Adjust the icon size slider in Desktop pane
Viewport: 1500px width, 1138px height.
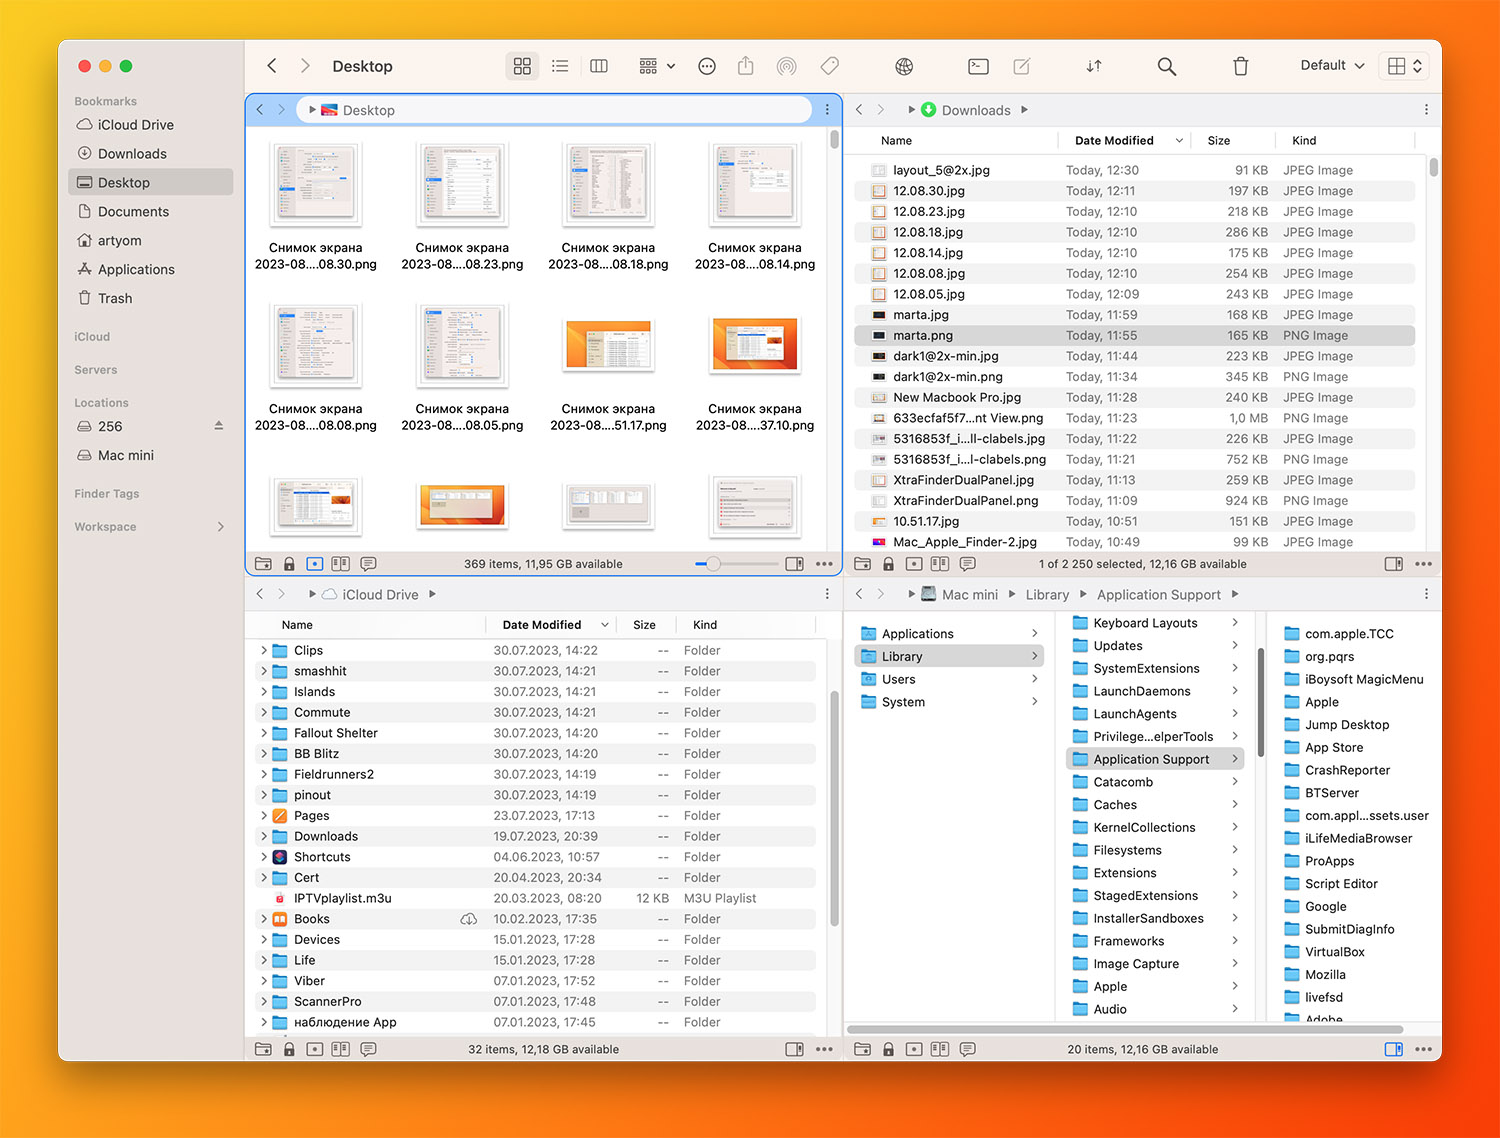[x=713, y=564]
